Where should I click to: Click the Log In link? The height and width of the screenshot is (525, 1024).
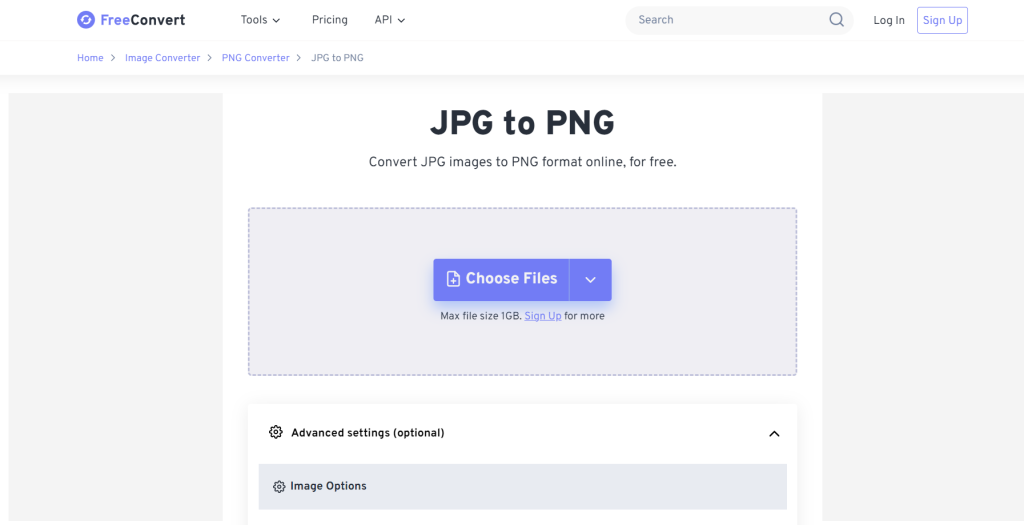(x=888, y=20)
